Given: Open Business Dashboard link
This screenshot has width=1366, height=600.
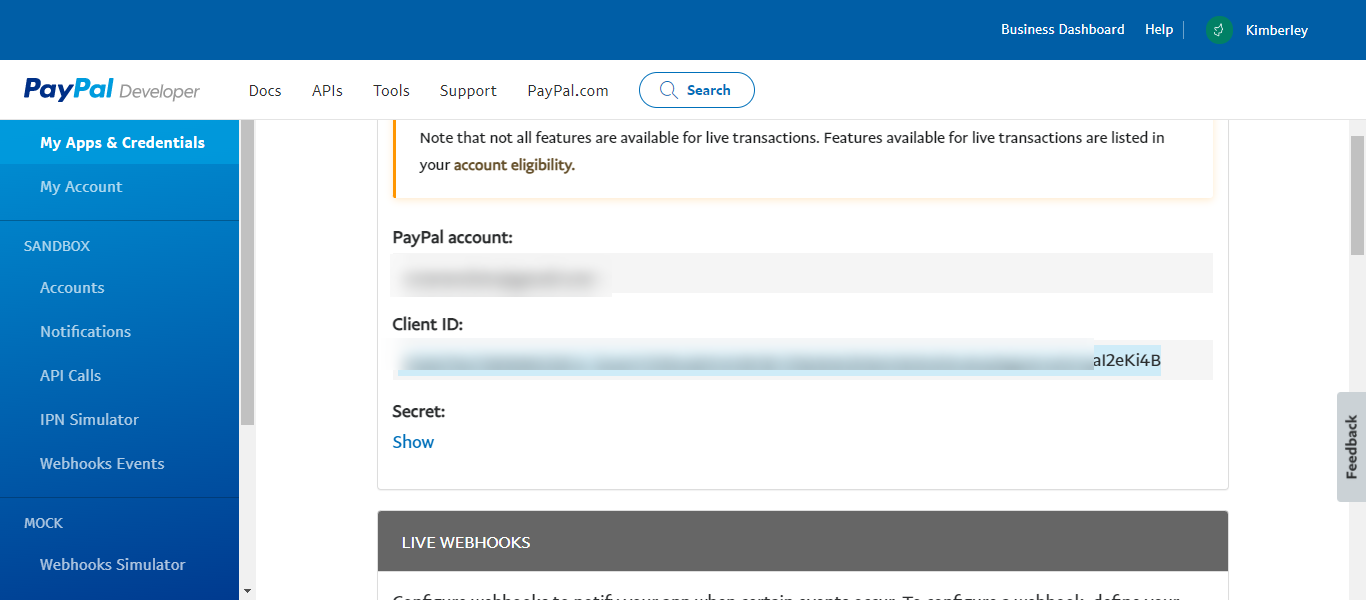Looking at the screenshot, I should point(1063,30).
